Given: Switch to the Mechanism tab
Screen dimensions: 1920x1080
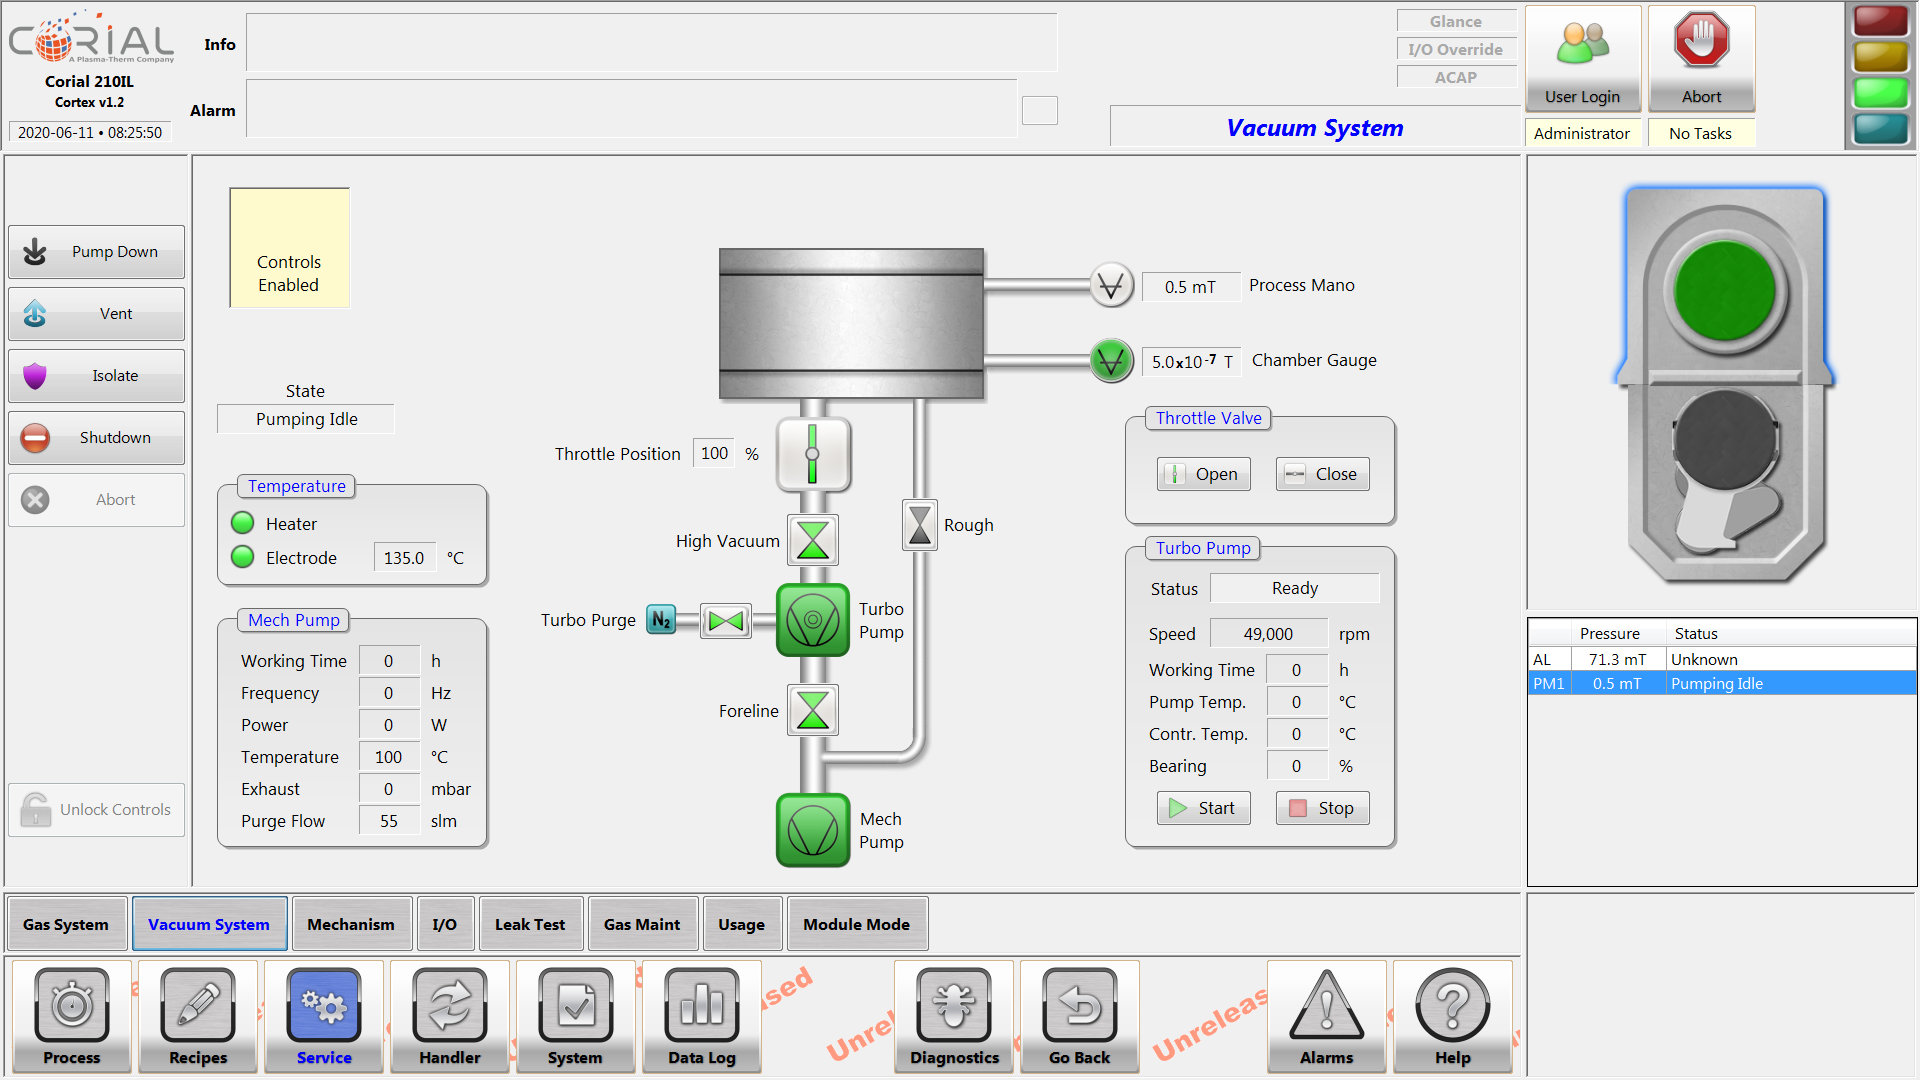Looking at the screenshot, I should pyautogui.click(x=351, y=924).
